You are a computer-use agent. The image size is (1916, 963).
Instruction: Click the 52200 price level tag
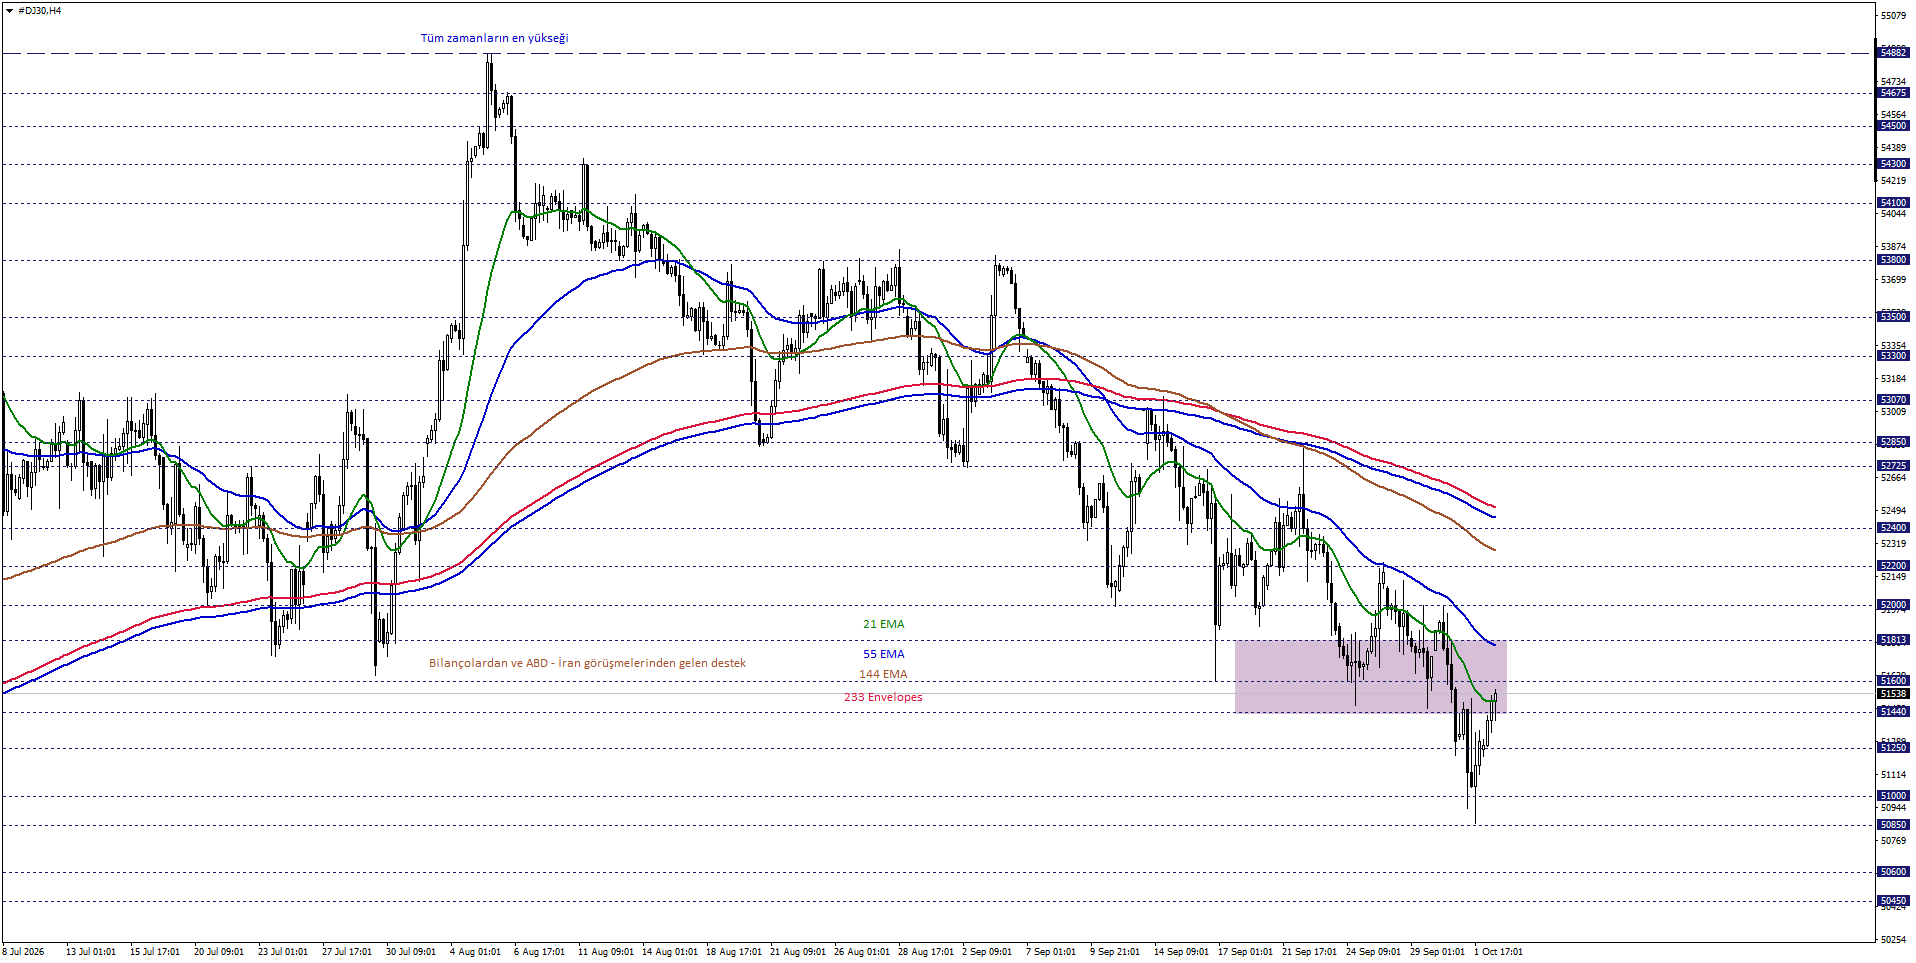(1893, 566)
